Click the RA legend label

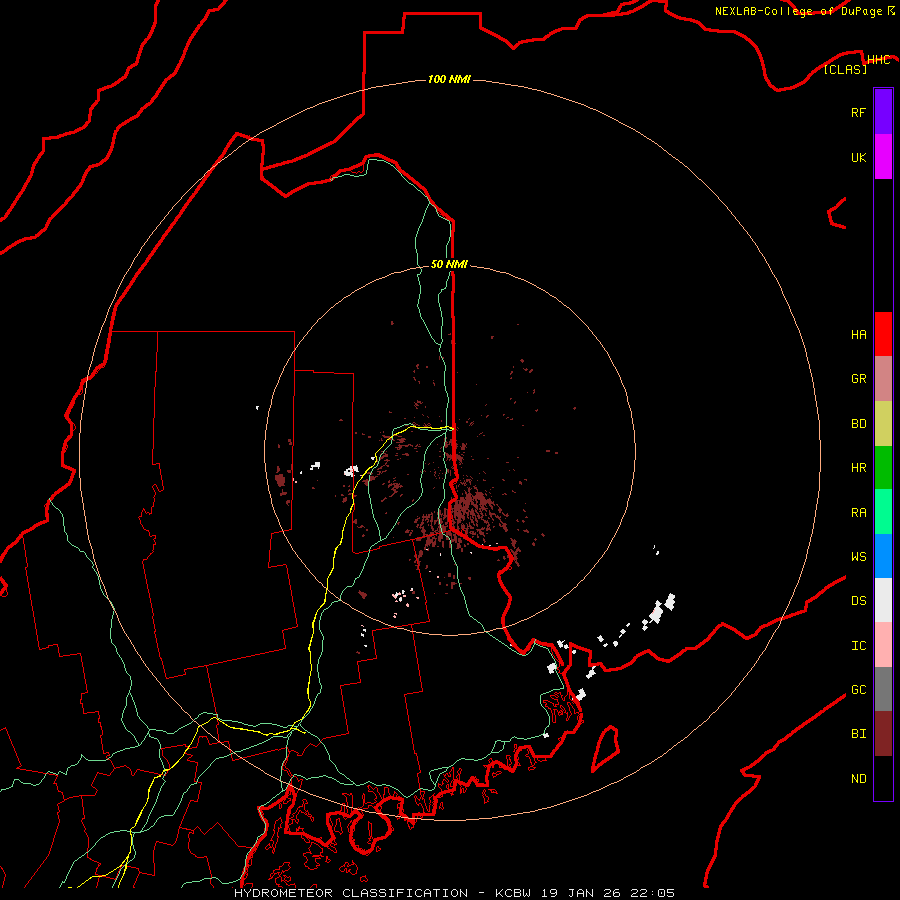pyautogui.click(x=858, y=513)
